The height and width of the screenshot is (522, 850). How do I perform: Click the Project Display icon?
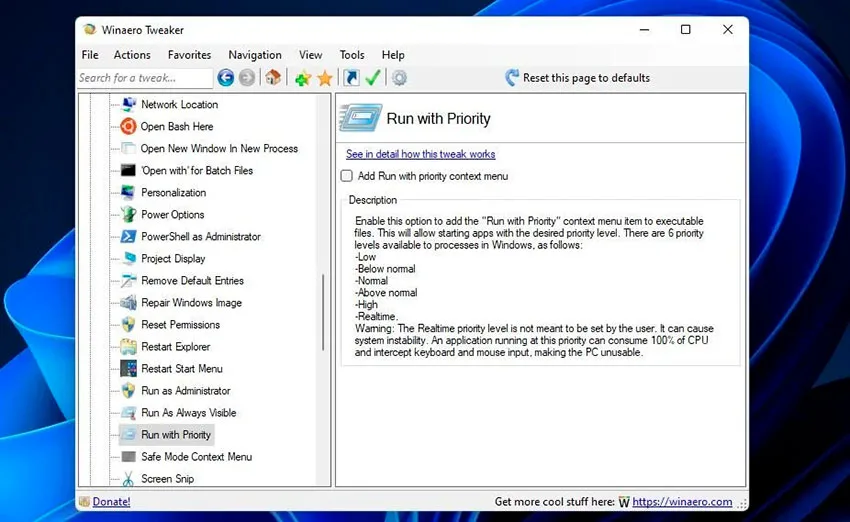pos(129,259)
